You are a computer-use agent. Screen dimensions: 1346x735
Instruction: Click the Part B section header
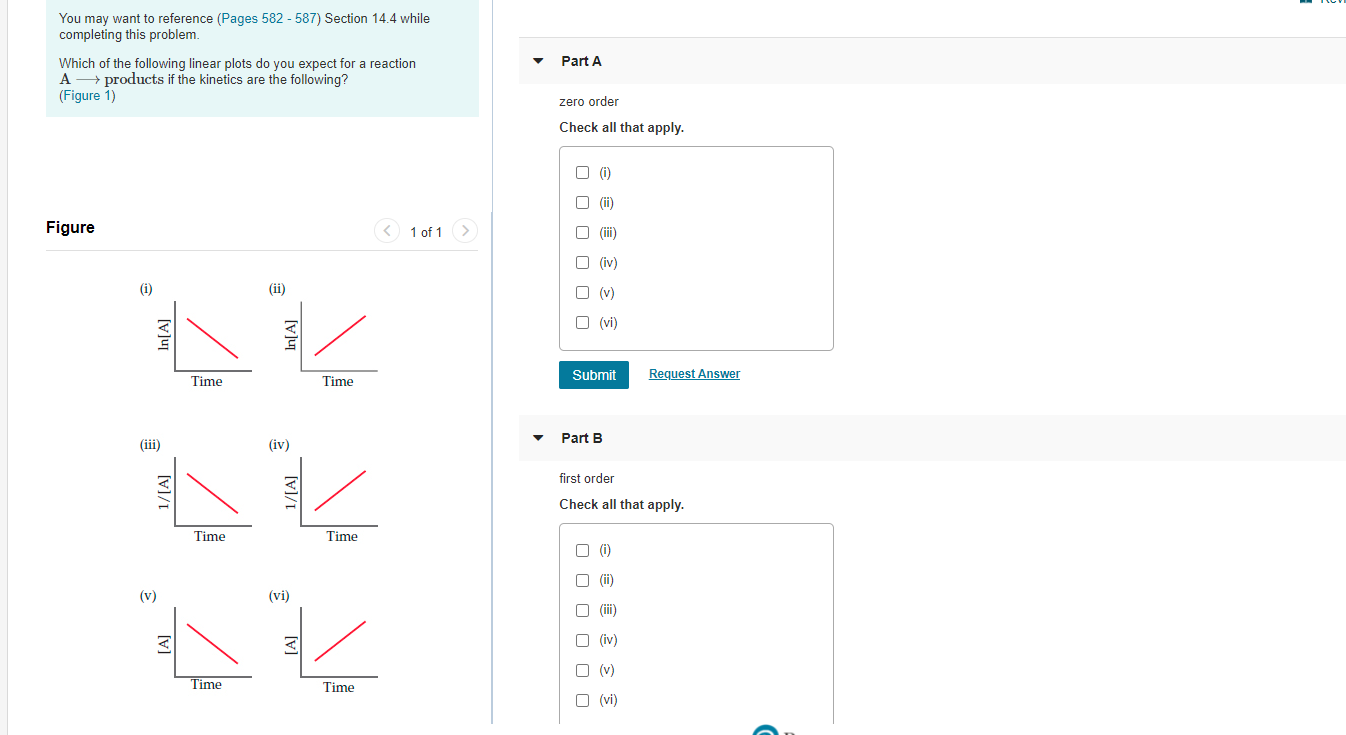click(x=580, y=437)
